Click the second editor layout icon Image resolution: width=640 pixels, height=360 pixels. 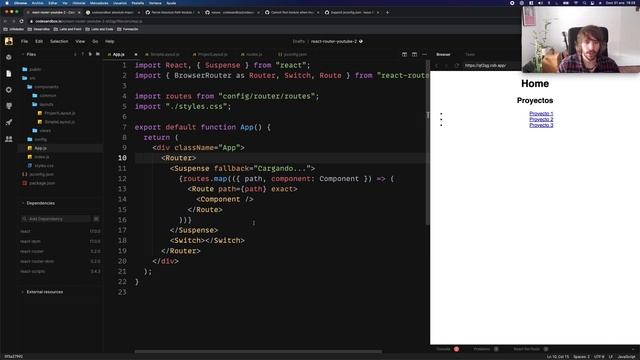click(414, 54)
